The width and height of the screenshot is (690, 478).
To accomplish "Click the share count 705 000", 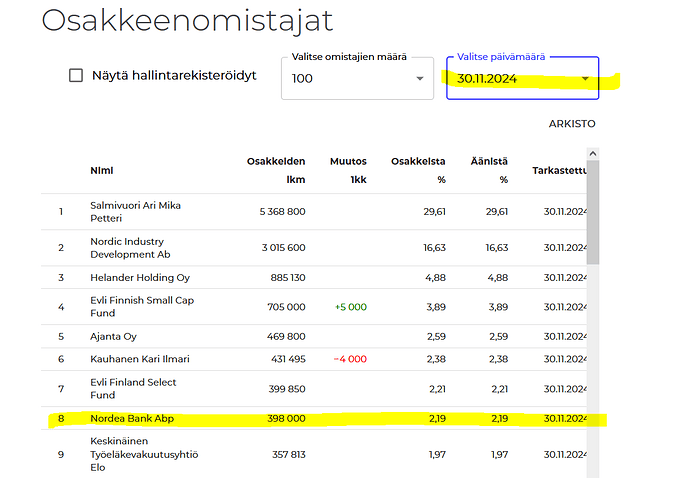I will tap(286, 307).
